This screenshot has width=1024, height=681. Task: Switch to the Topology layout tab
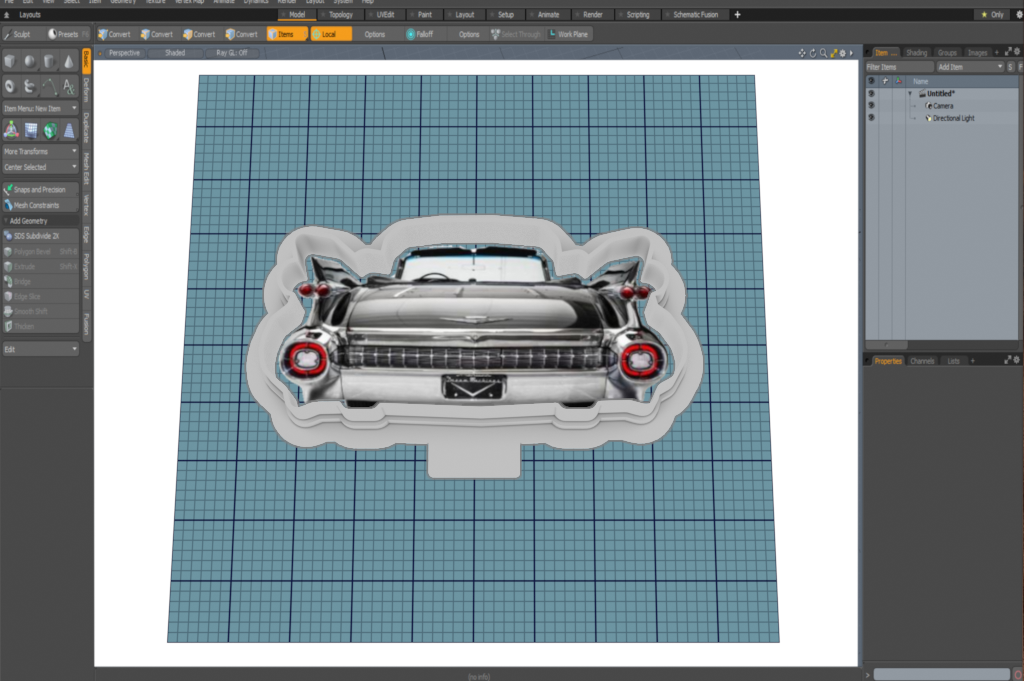click(343, 15)
